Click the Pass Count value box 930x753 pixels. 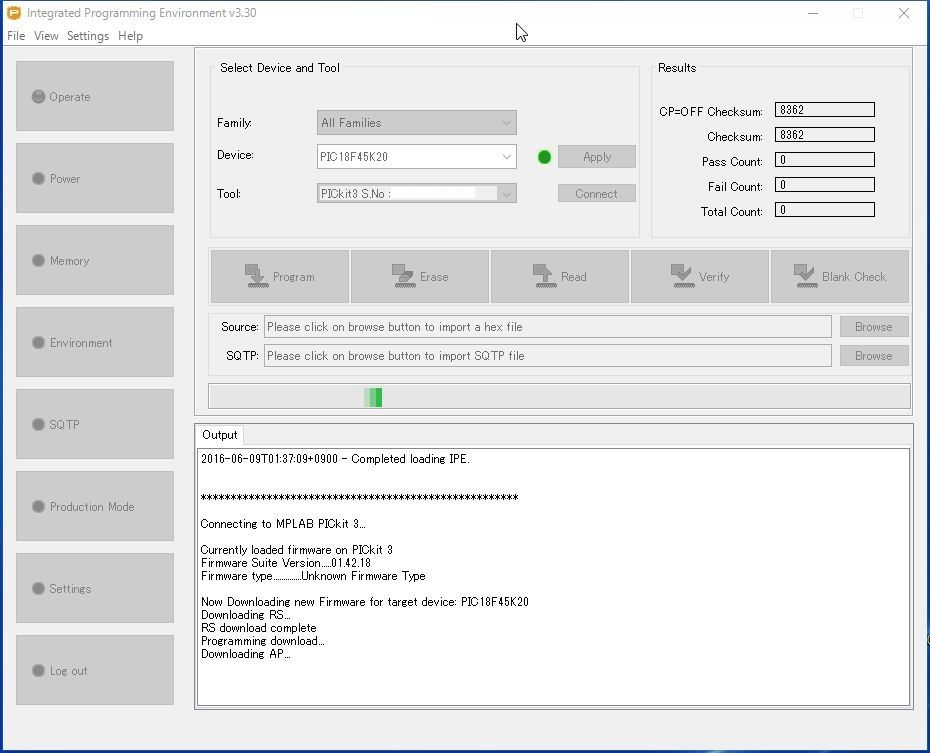[824, 159]
